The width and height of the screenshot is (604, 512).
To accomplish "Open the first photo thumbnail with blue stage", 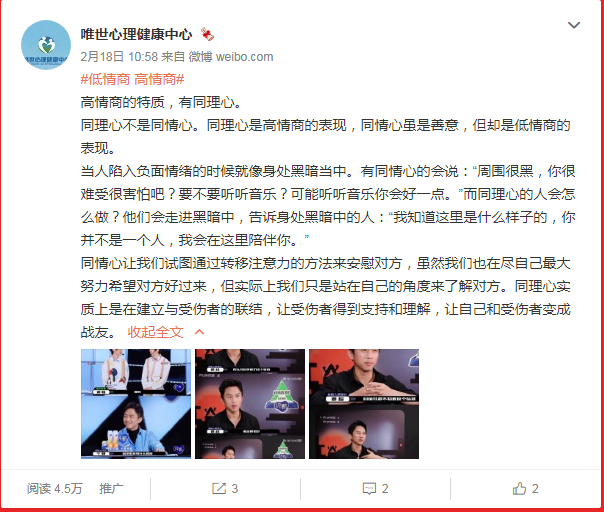I will [136, 404].
